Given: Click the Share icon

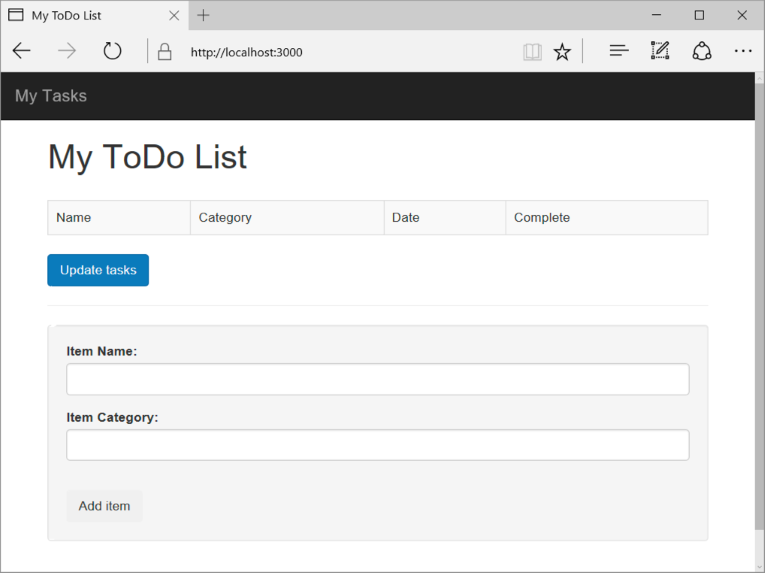Looking at the screenshot, I should point(702,51).
